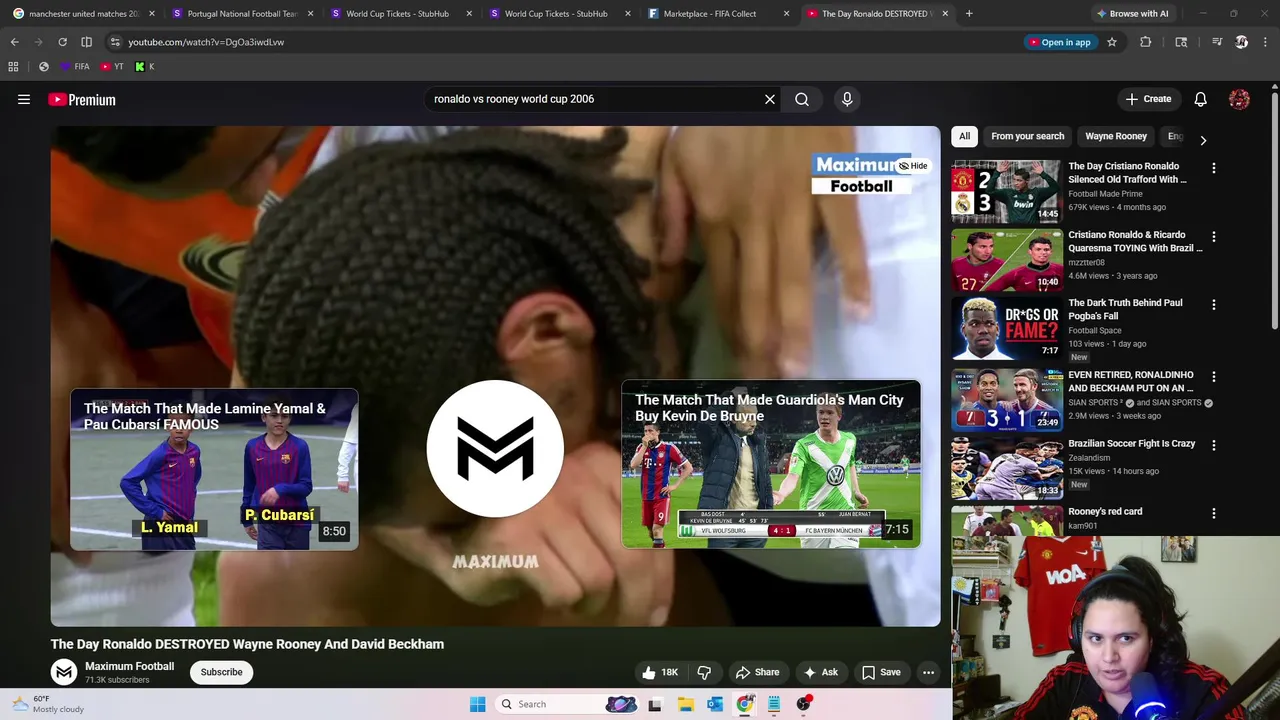Open Windows Start menu
1280x720 pixels.
pyautogui.click(x=478, y=704)
